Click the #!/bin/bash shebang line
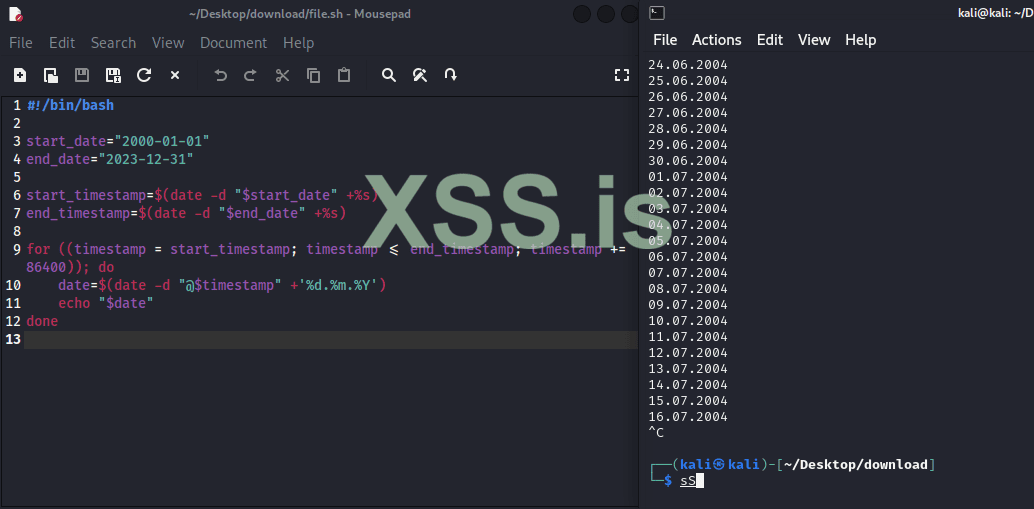Image resolution: width=1034 pixels, height=509 pixels. click(71, 105)
